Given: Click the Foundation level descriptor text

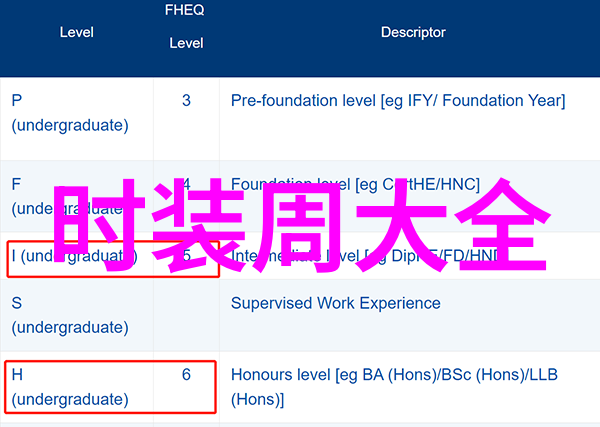Looking at the screenshot, I should point(355,184).
